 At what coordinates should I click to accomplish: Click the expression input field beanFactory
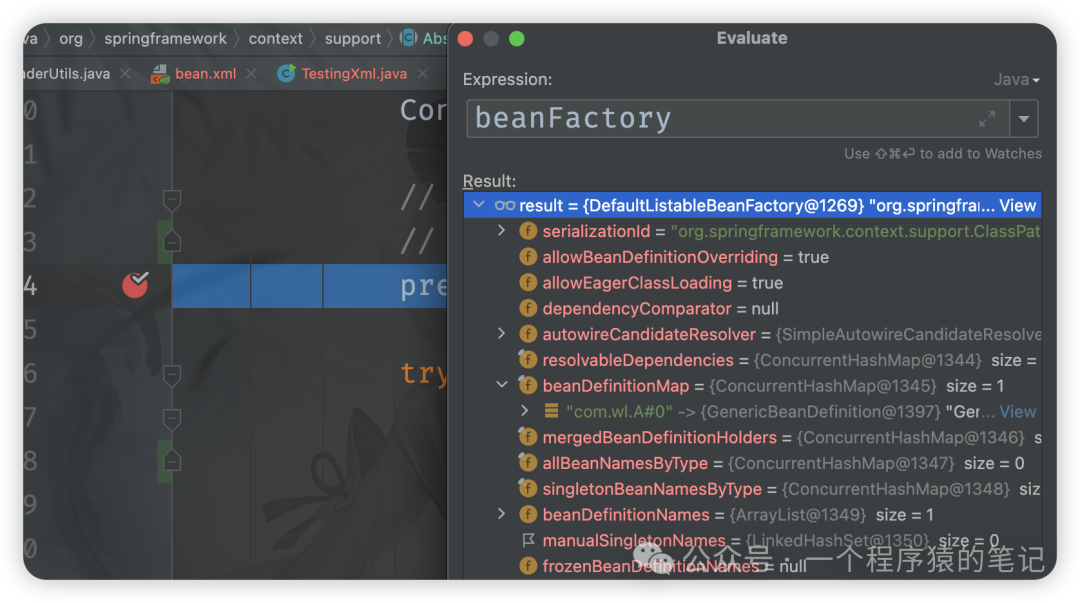pos(738,119)
